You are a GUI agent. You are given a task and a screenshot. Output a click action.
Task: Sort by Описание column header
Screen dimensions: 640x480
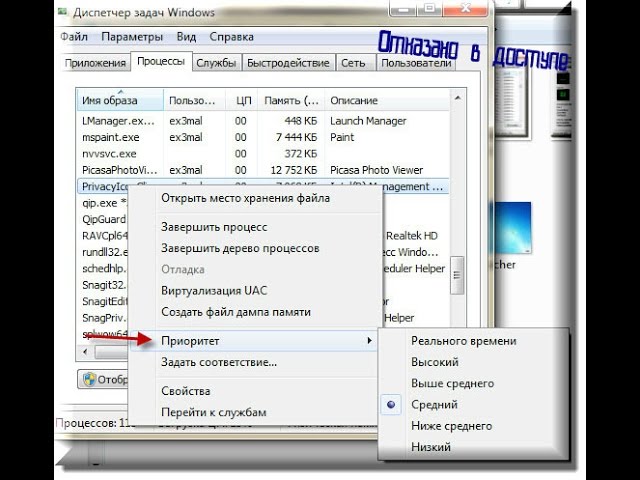tap(387, 100)
